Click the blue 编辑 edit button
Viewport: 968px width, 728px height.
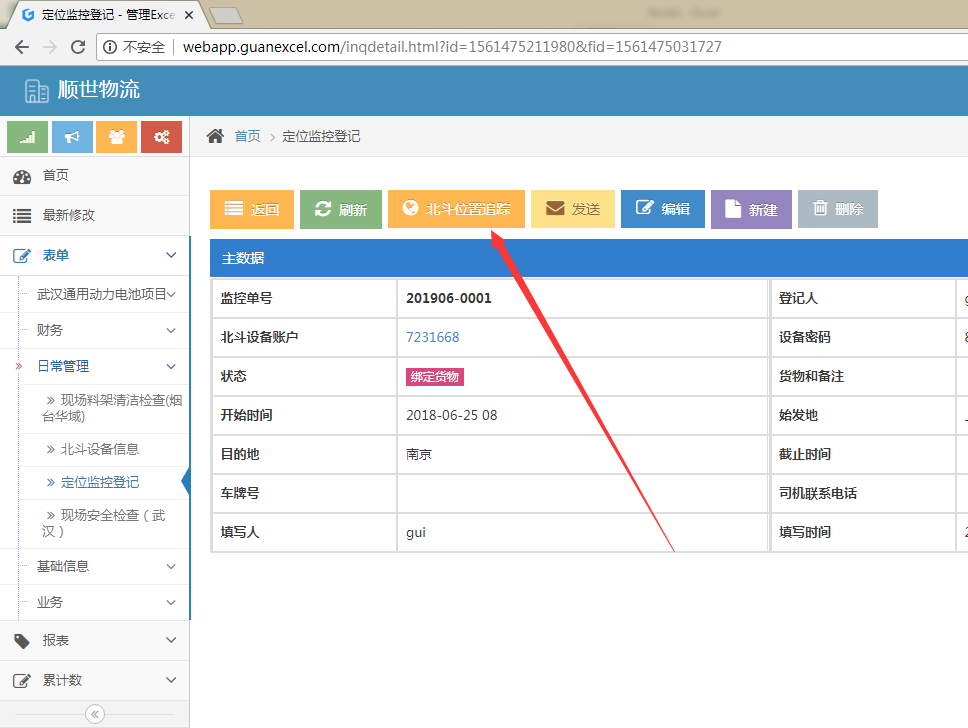pyautogui.click(x=663, y=209)
